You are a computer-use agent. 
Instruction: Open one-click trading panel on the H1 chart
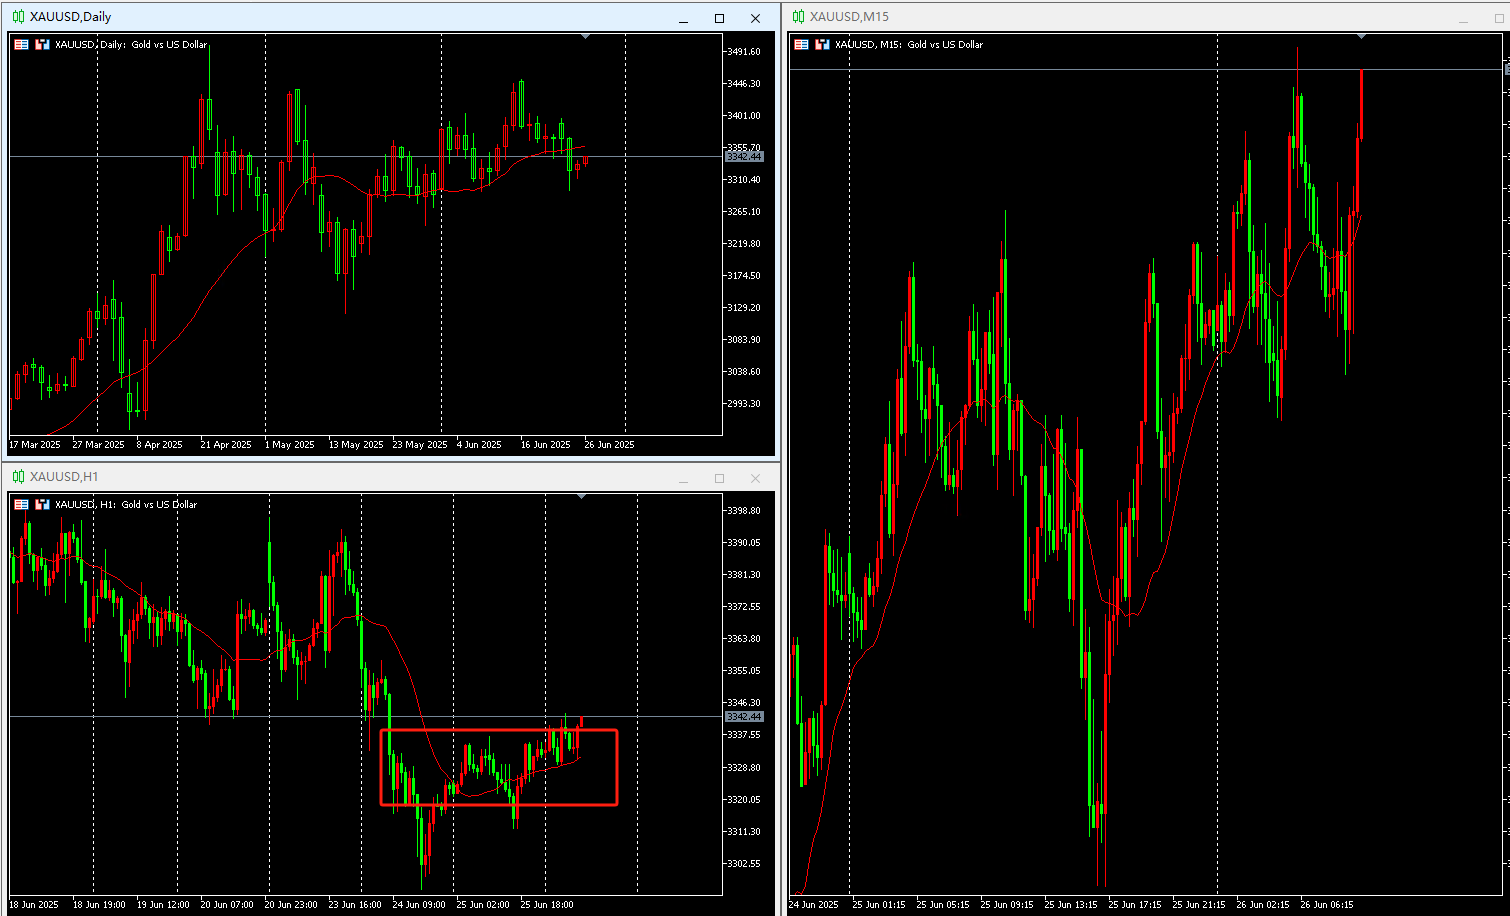pyautogui.click(x=21, y=504)
